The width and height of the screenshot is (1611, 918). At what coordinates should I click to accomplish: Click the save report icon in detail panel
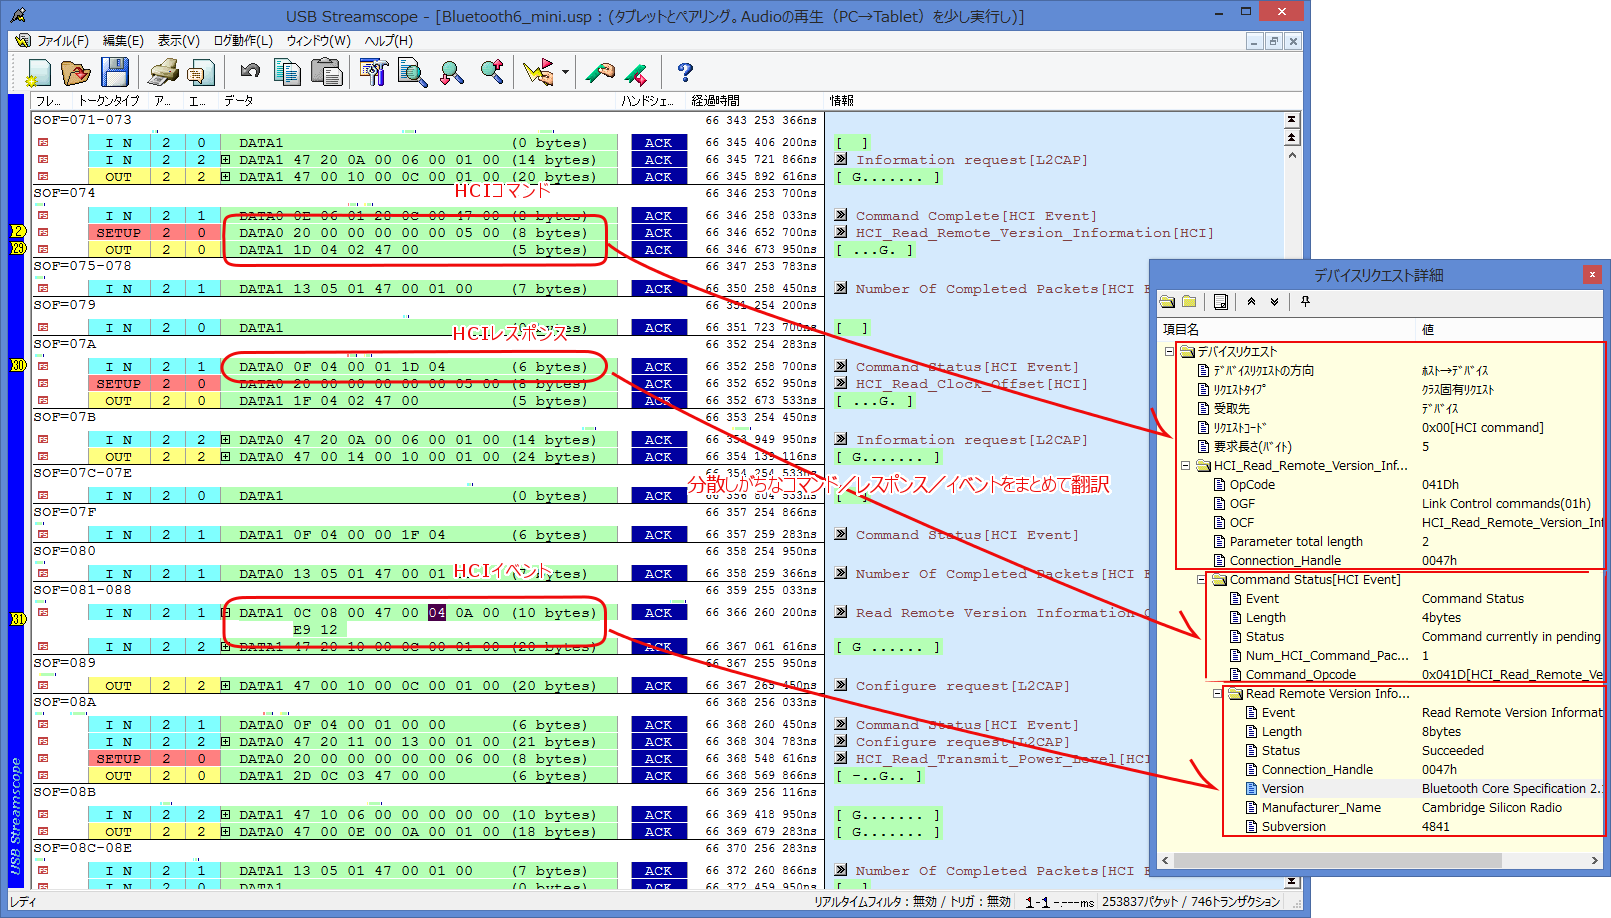tap(1221, 301)
